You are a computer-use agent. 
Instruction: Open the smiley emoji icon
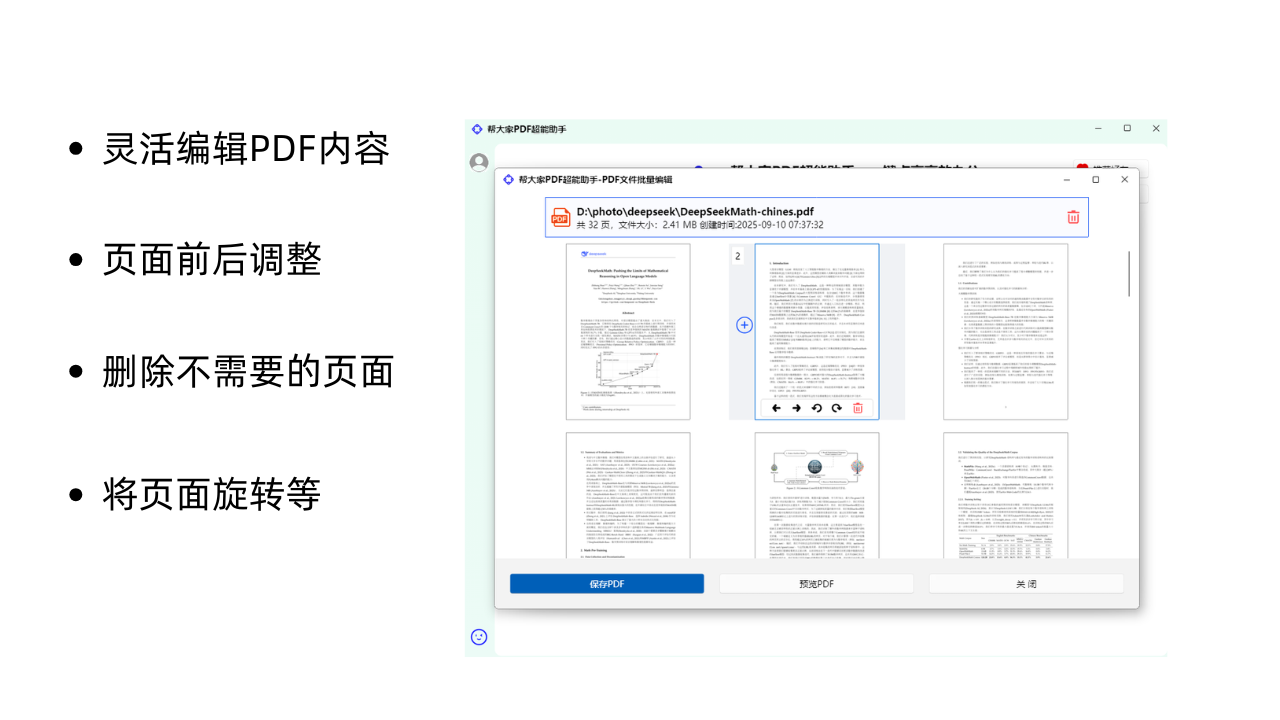point(479,637)
